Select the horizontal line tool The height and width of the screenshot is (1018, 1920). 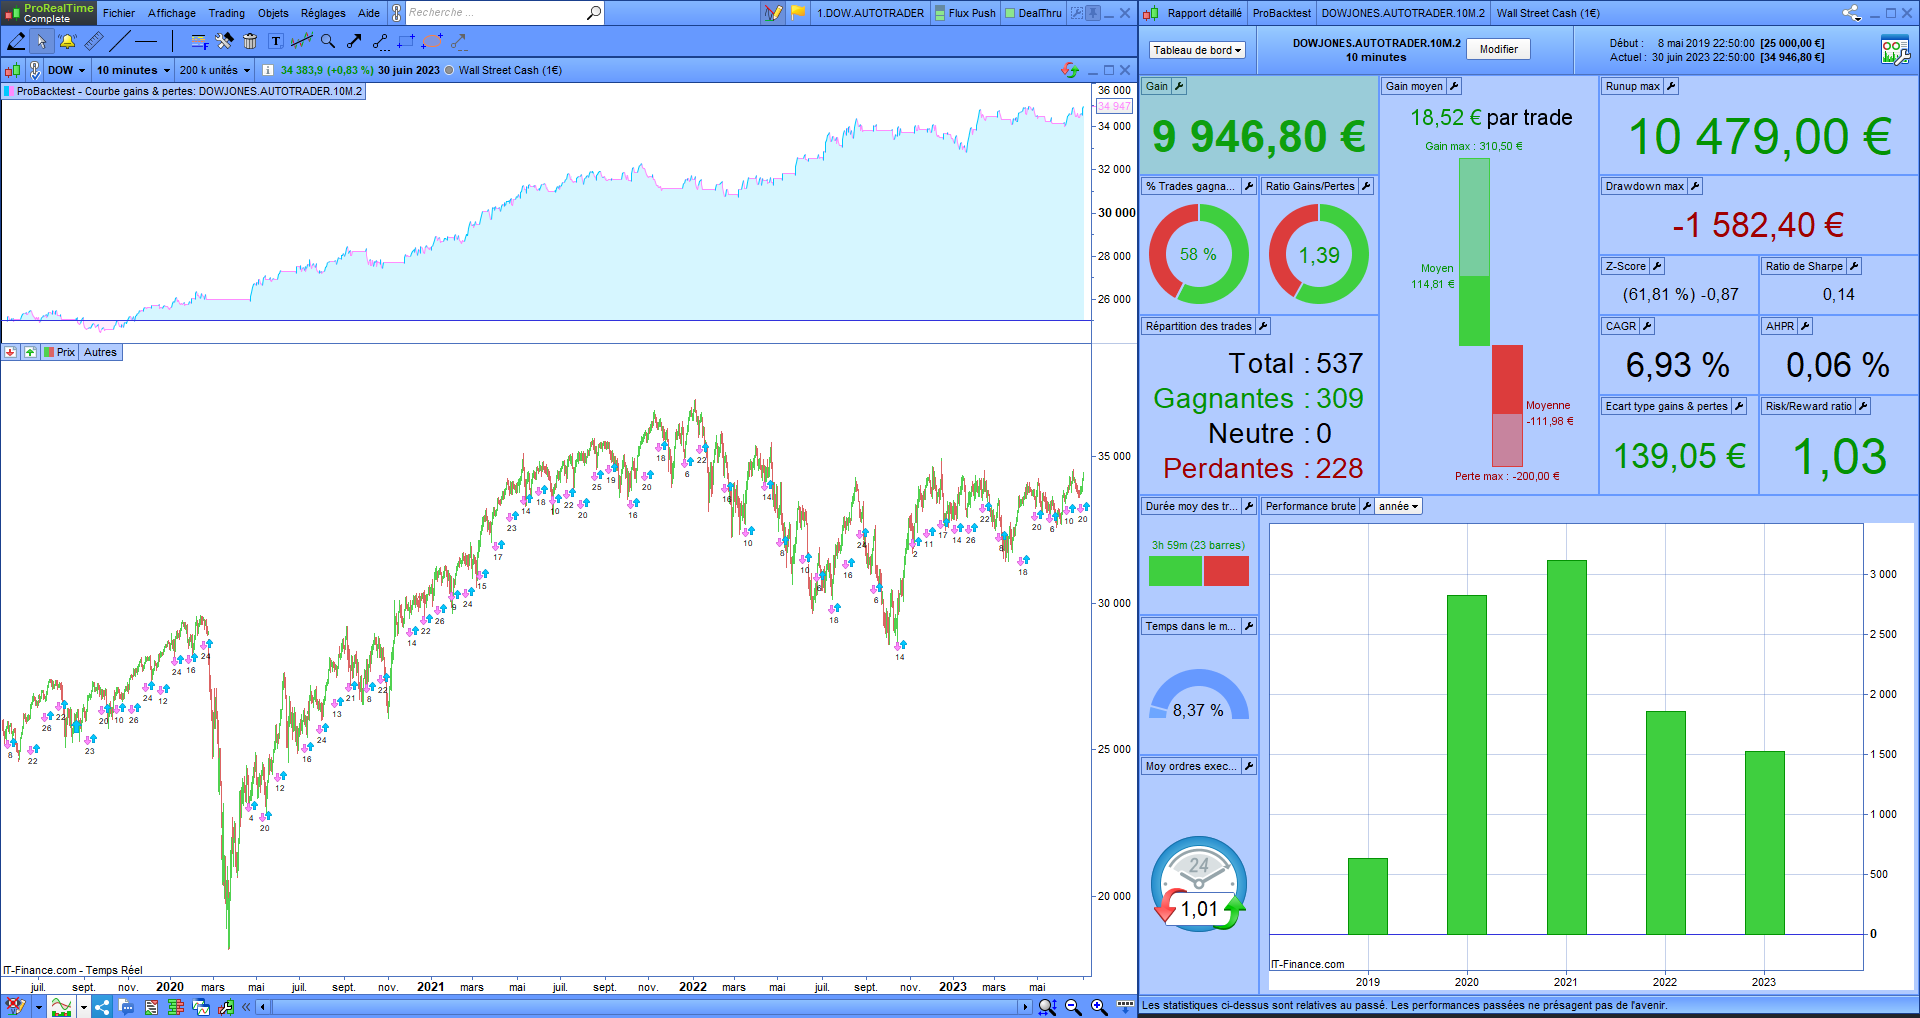[x=146, y=41]
